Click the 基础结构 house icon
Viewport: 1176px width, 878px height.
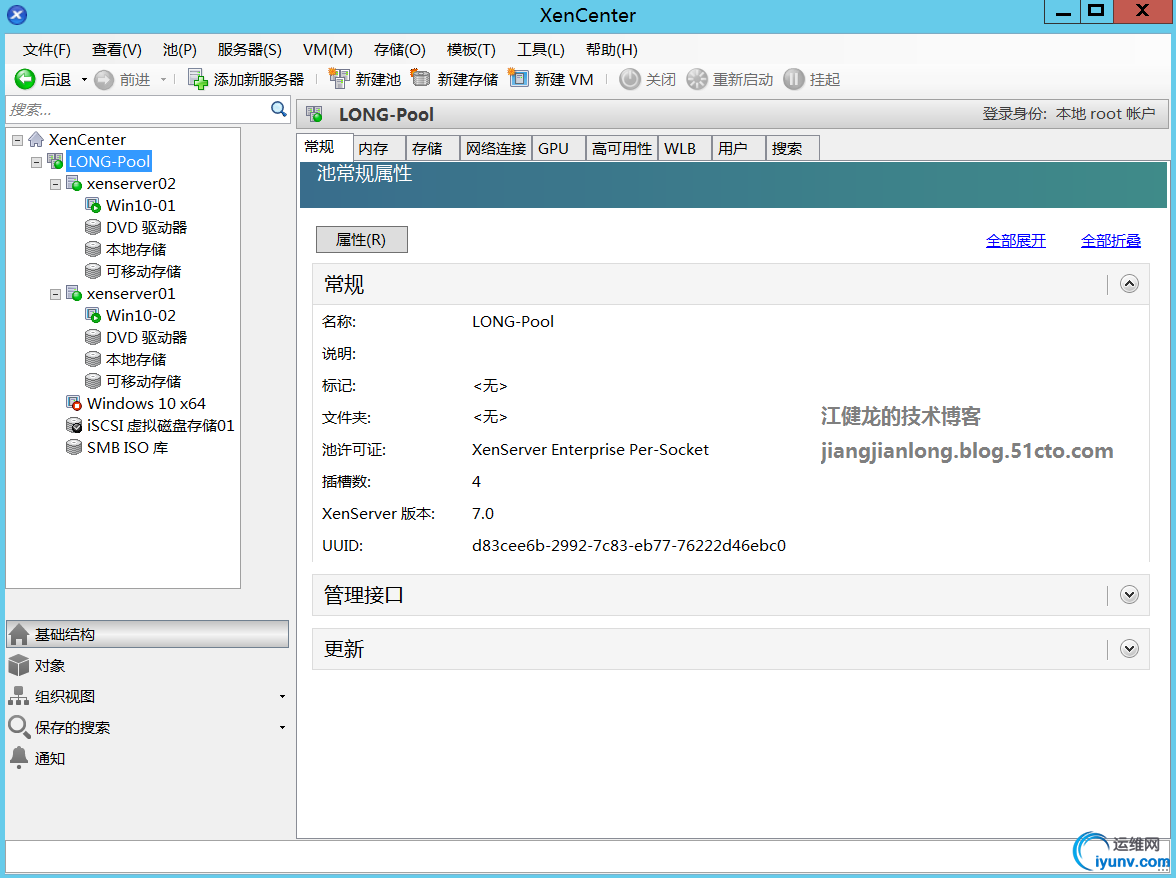19,634
